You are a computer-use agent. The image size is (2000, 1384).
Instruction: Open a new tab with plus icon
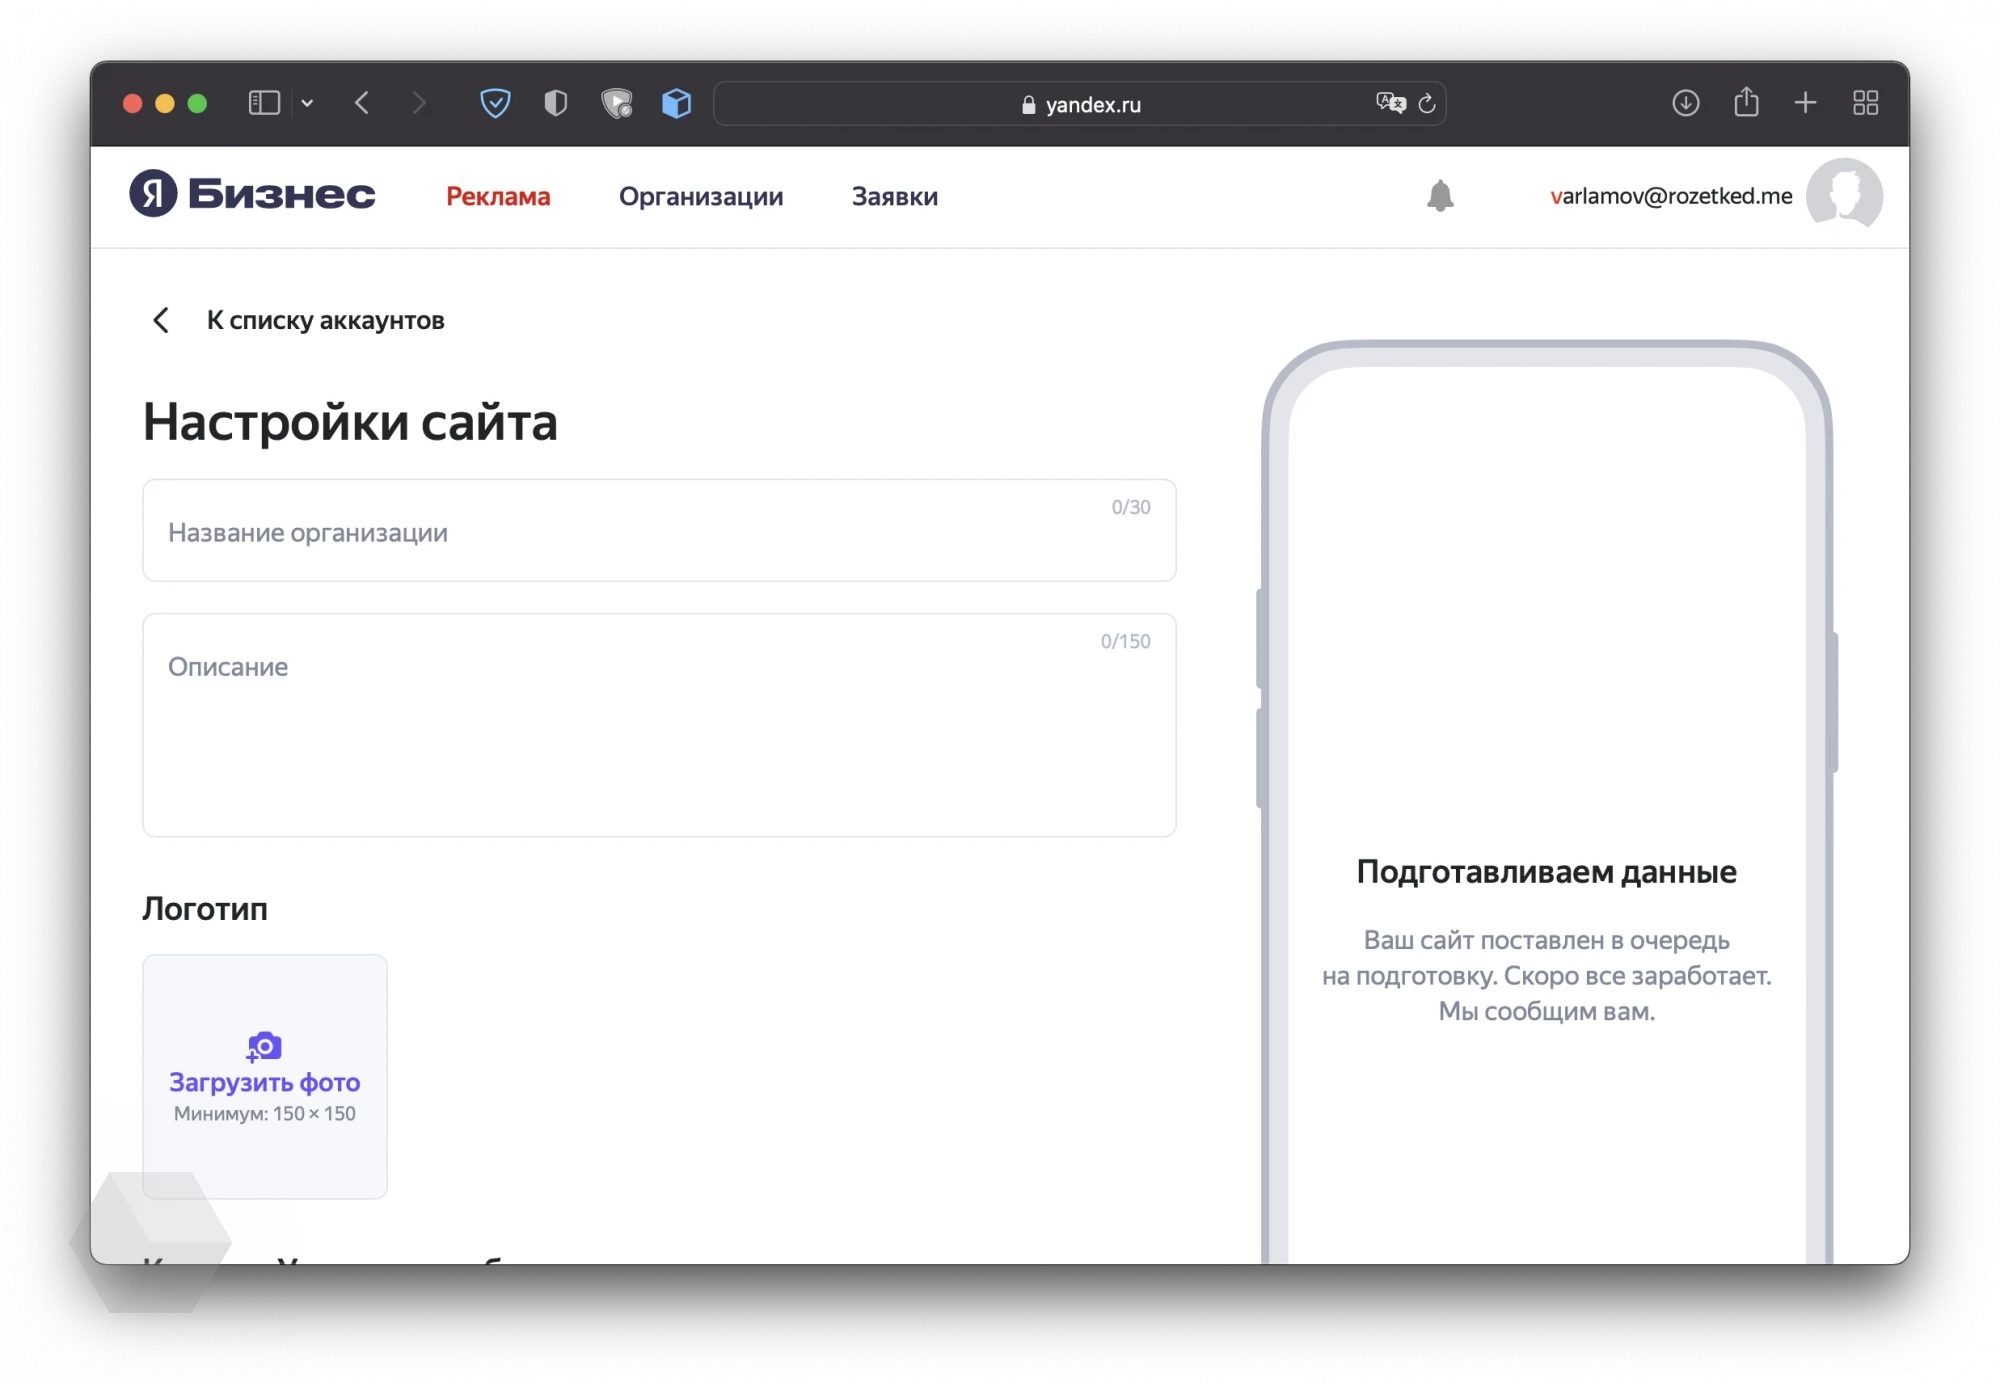pyautogui.click(x=1805, y=103)
